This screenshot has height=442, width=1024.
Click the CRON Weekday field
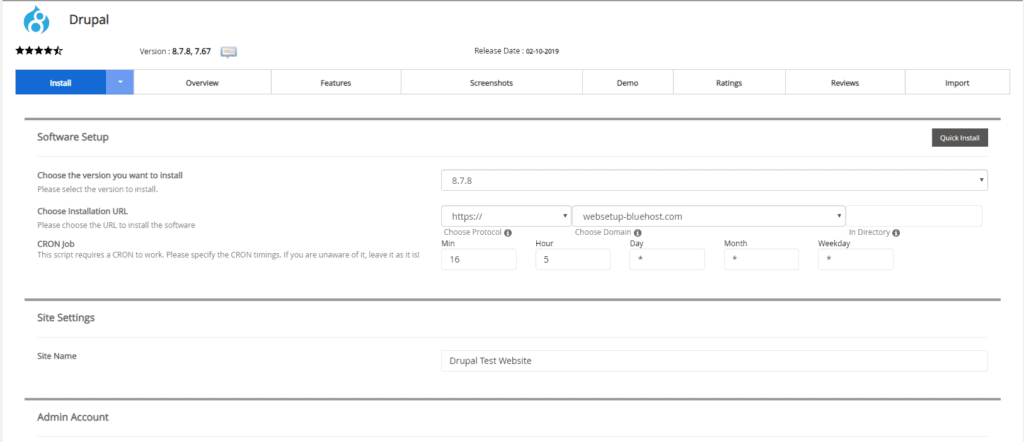856,259
